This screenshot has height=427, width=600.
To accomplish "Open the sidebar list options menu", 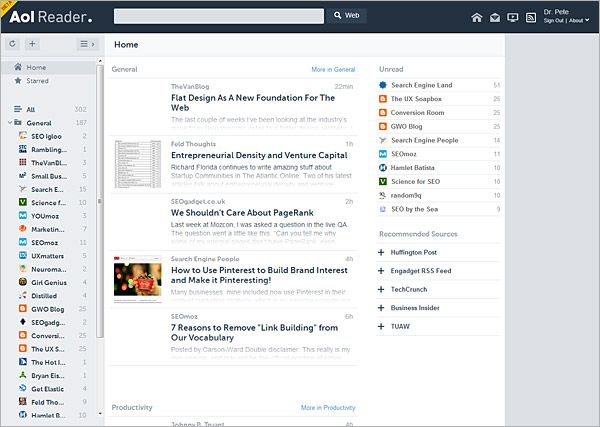I will 87,44.
